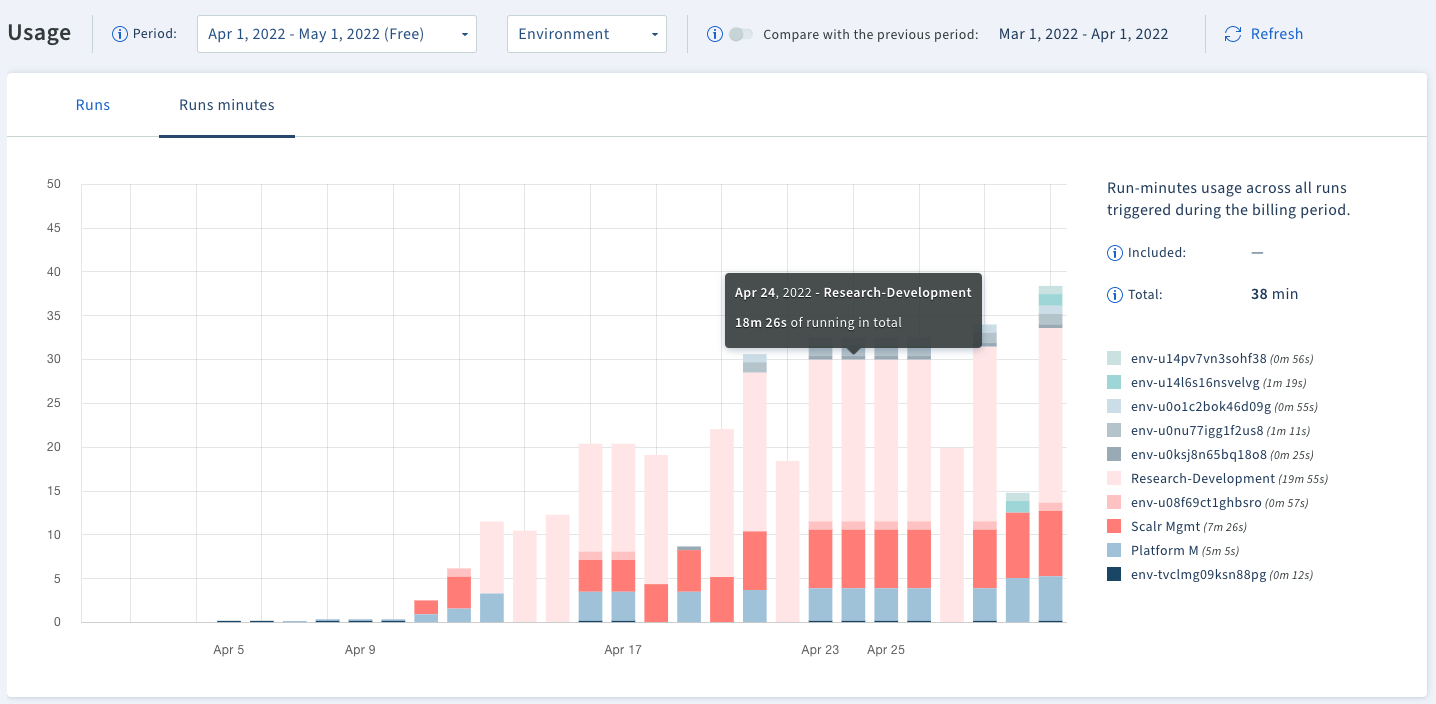
Task: Click the Period dropdown chevron
Action: point(464,33)
